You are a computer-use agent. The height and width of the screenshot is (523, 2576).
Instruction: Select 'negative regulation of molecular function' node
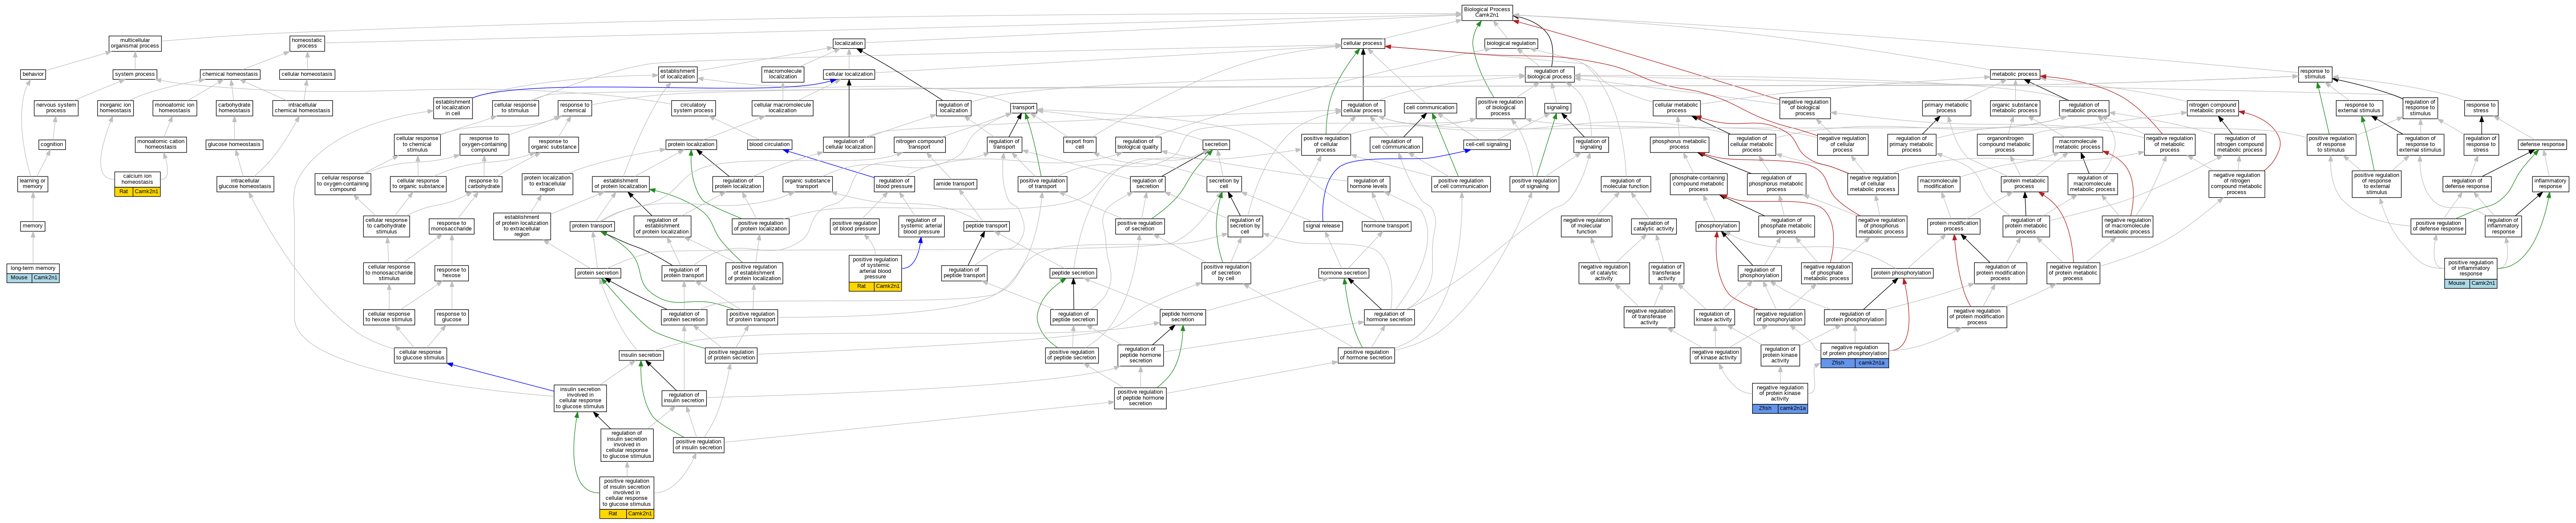click(x=1587, y=226)
